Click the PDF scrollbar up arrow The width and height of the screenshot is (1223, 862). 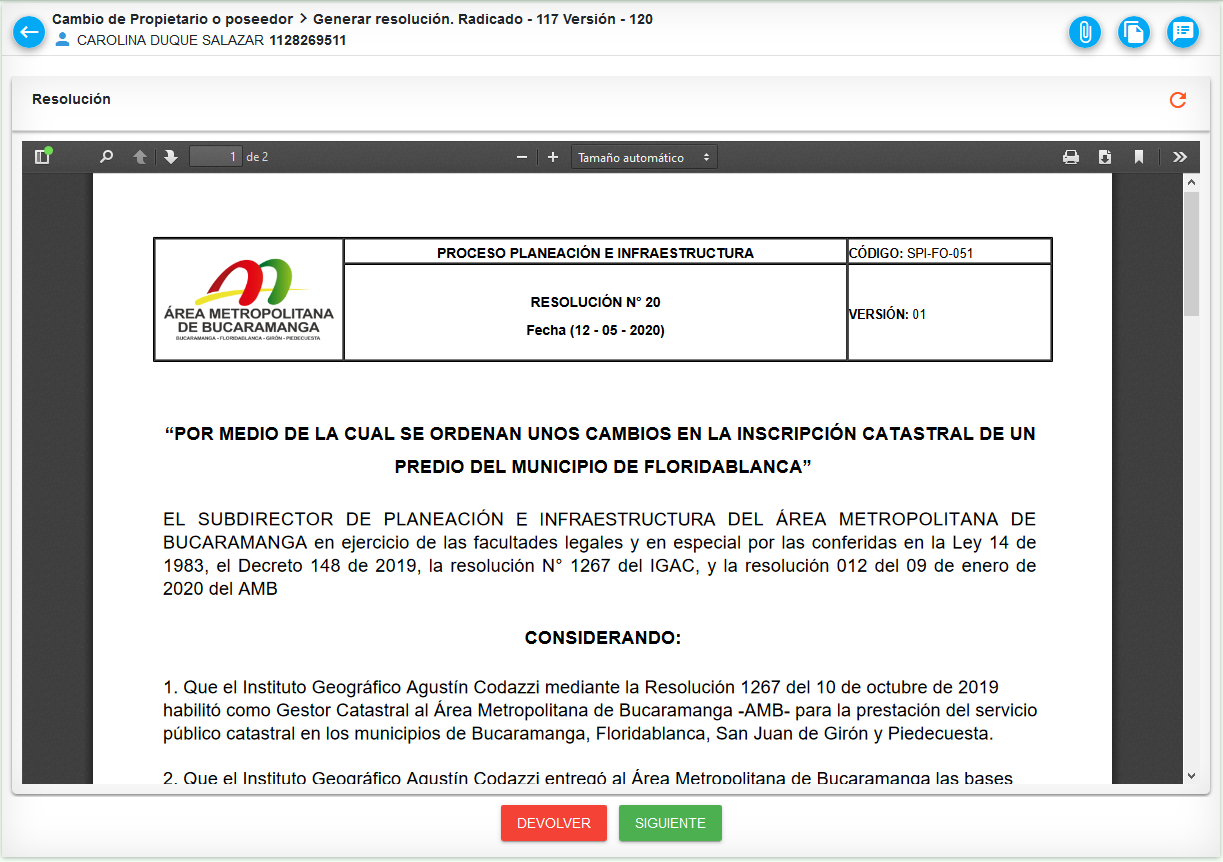(x=1191, y=182)
